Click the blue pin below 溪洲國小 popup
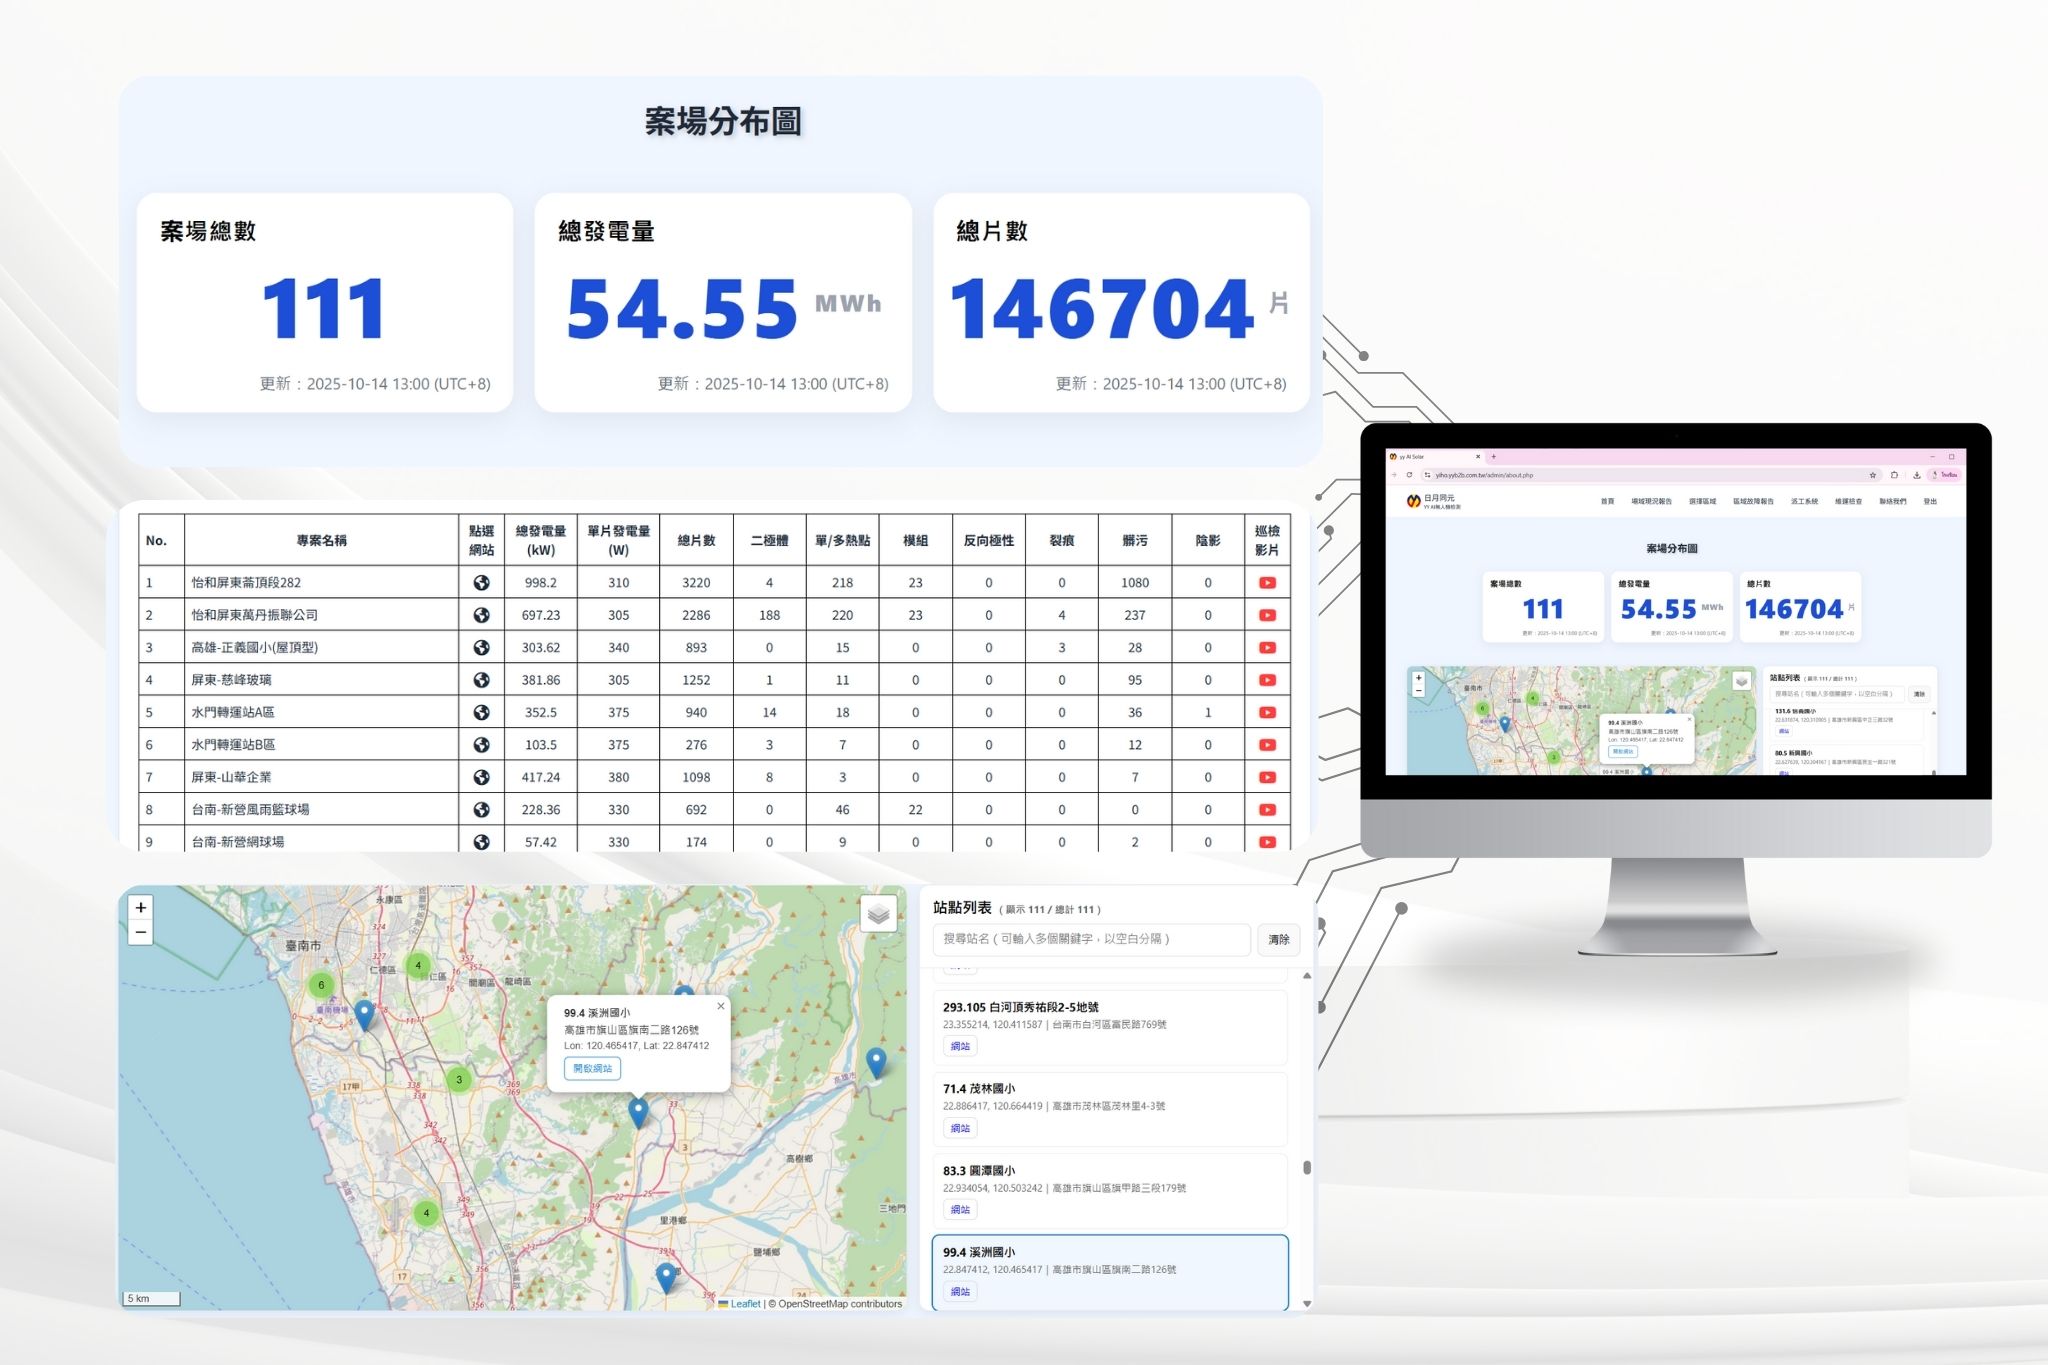This screenshot has width=2048, height=1365. (638, 1111)
